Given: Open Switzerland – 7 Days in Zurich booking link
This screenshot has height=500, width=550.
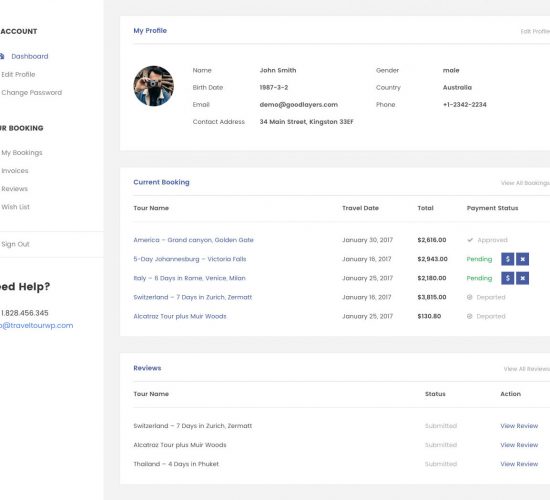Looking at the screenshot, I should pos(193,297).
